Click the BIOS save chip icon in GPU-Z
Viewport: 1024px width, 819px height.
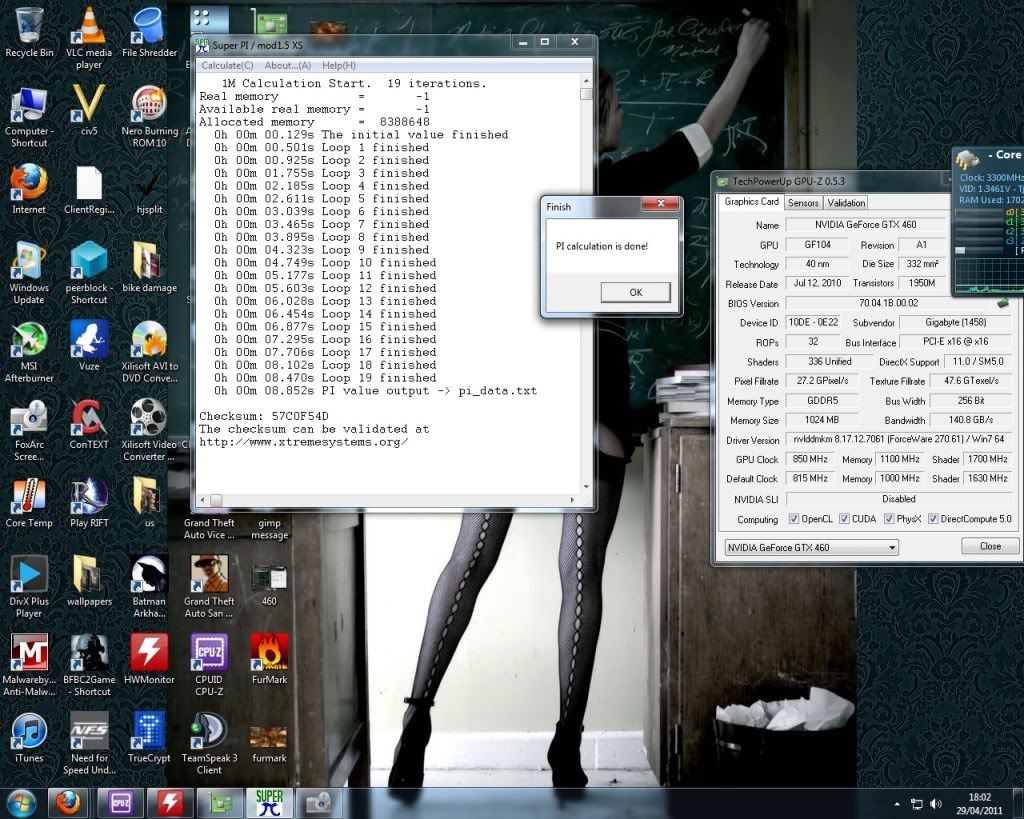point(1002,303)
